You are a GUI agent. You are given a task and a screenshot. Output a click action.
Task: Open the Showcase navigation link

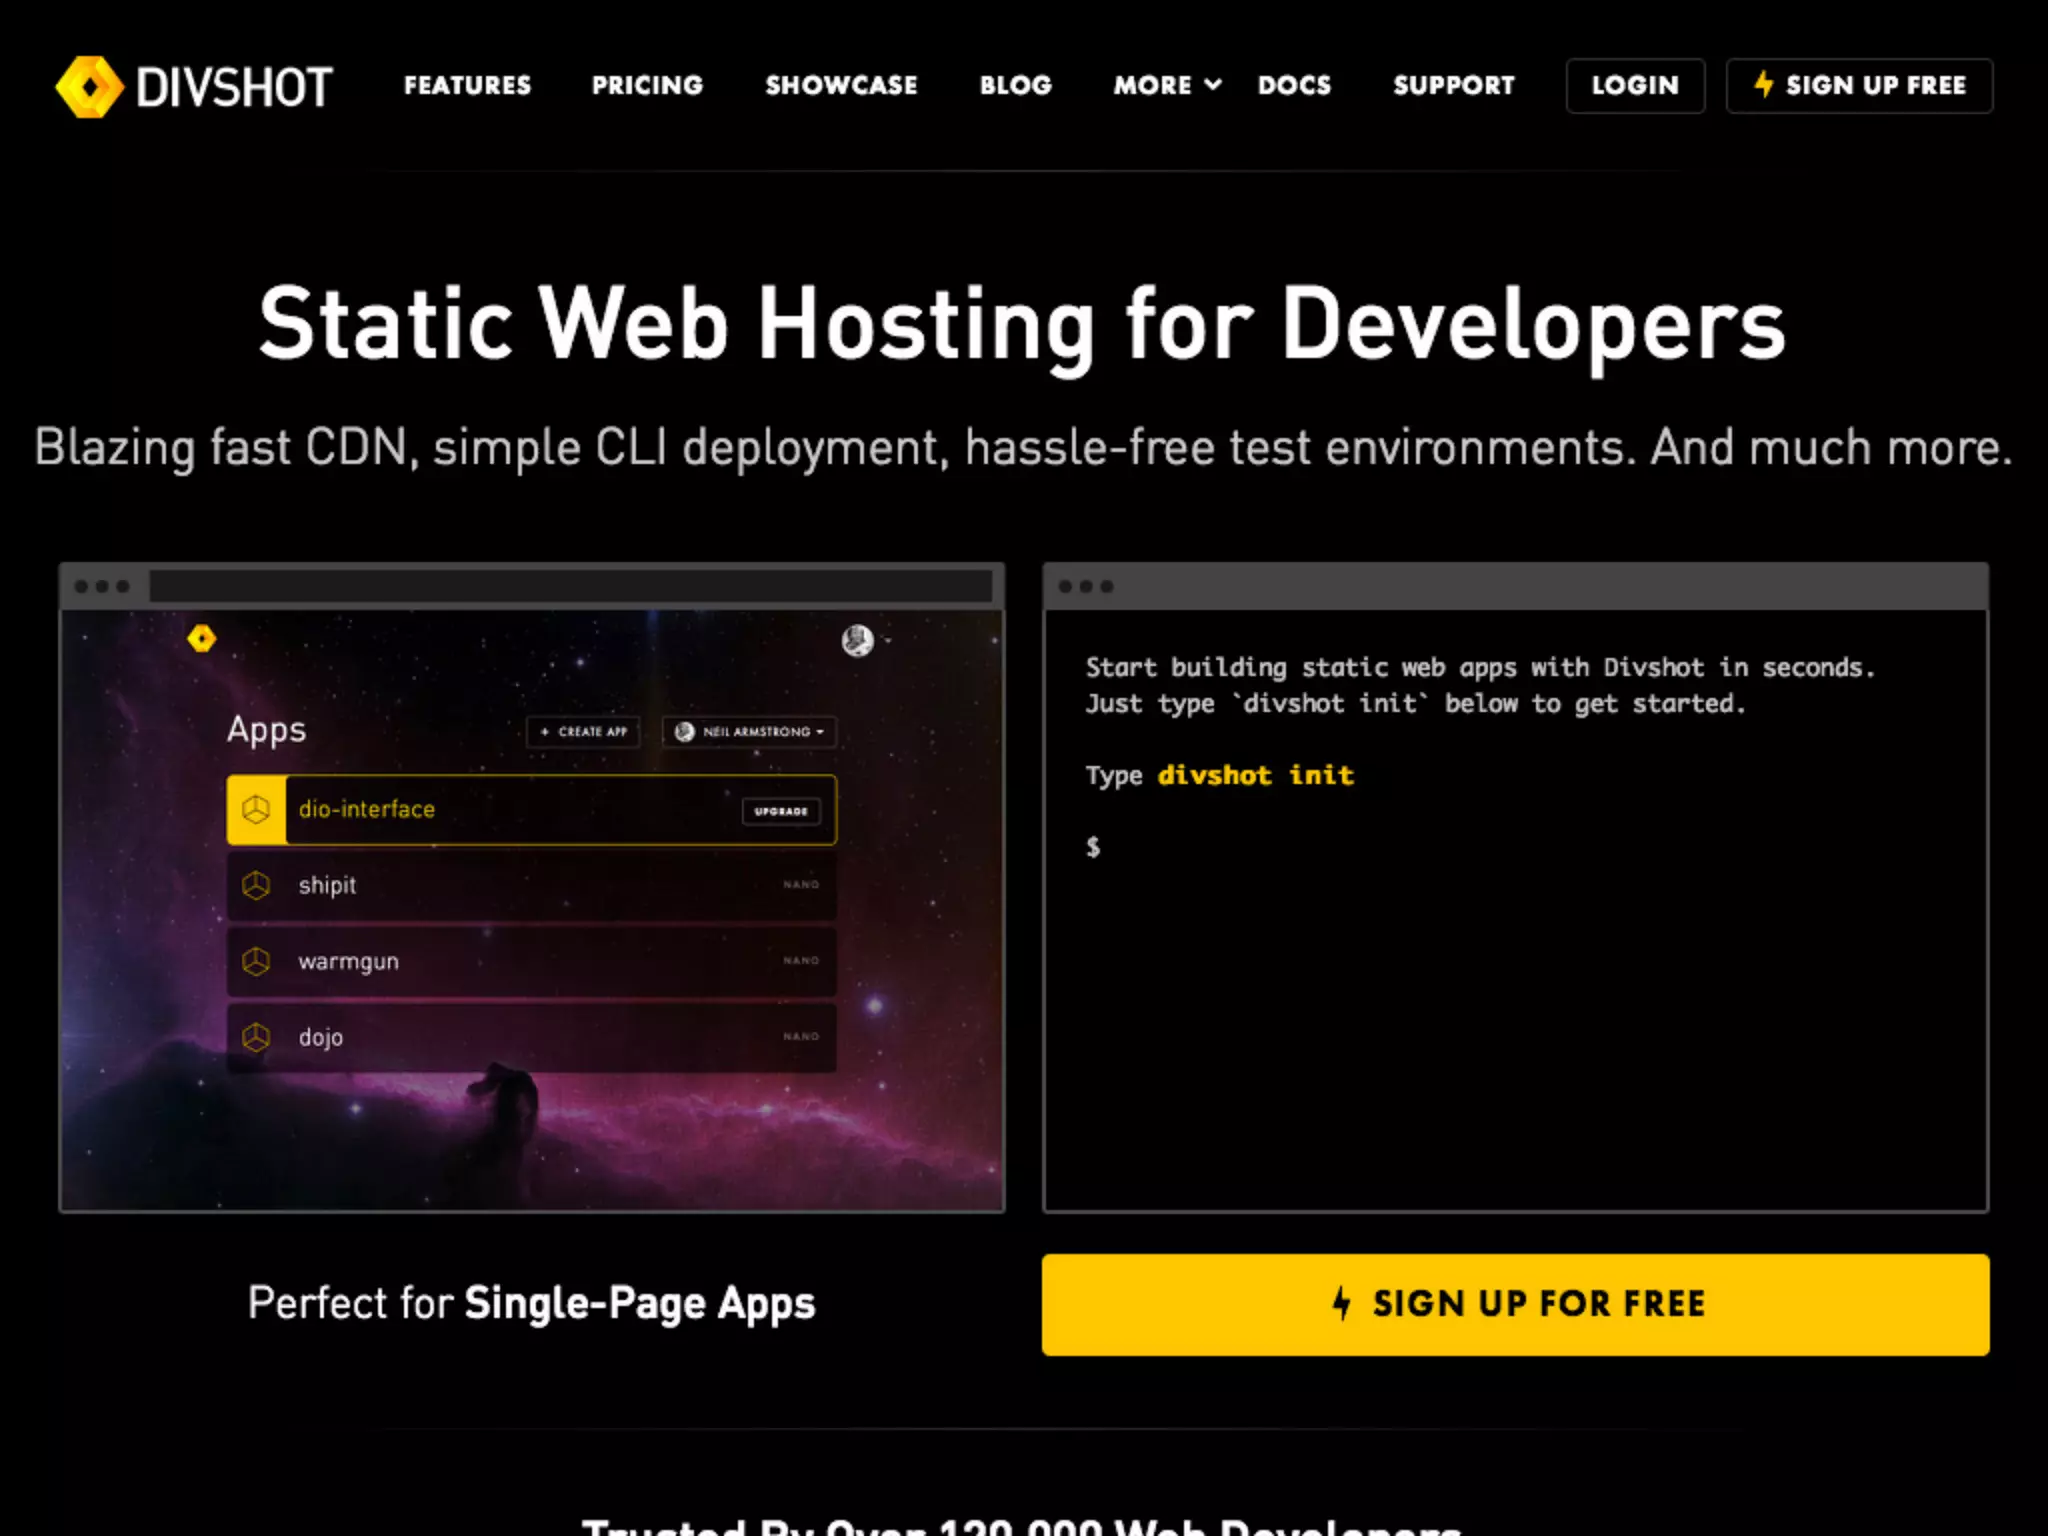click(841, 85)
